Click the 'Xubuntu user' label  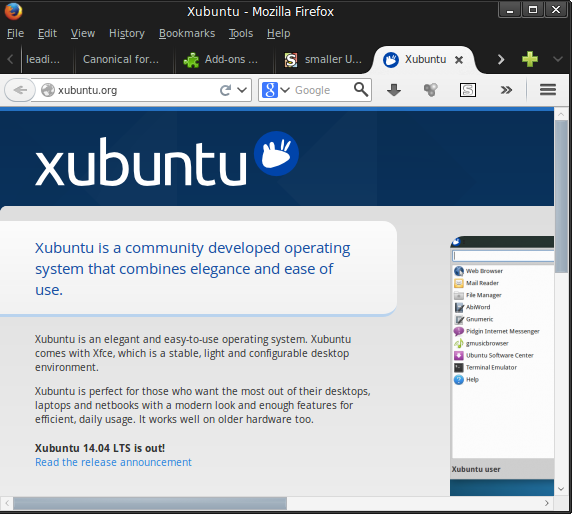point(476,469)
